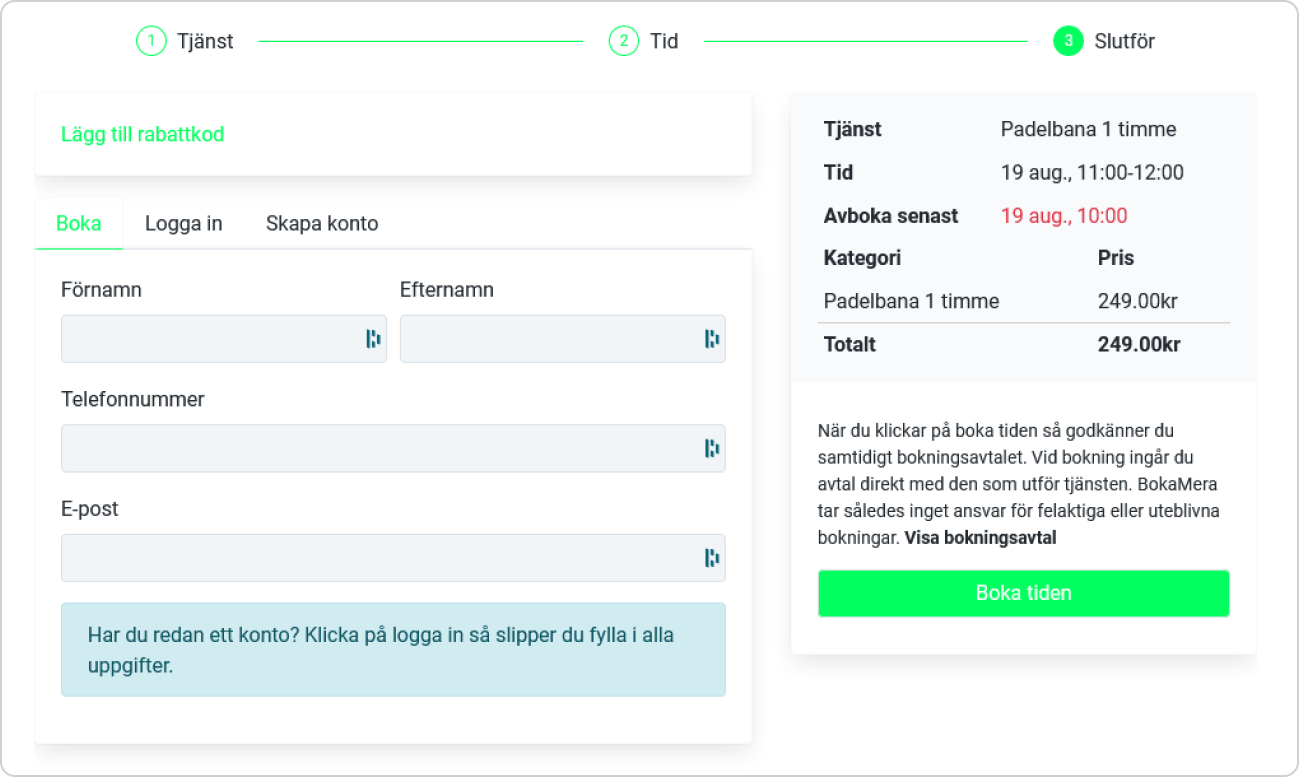Switch to the Logga in tab

[184, 223]
